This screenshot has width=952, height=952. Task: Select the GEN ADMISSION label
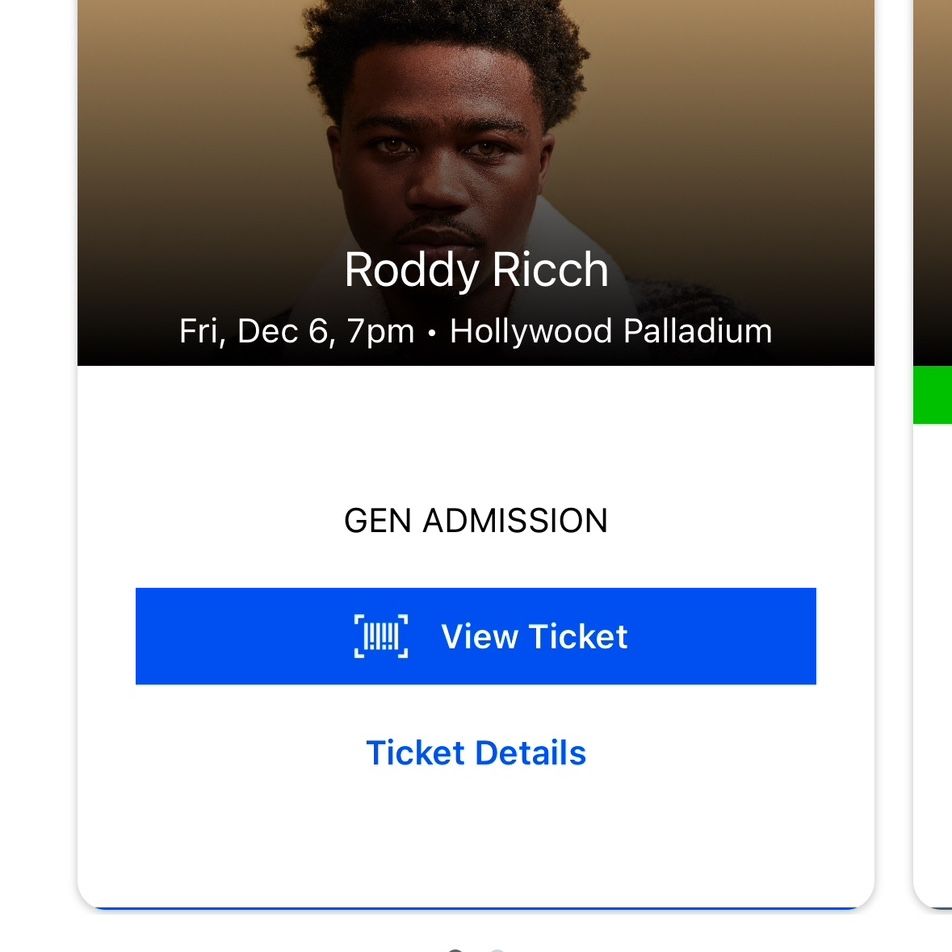[475, 520]
